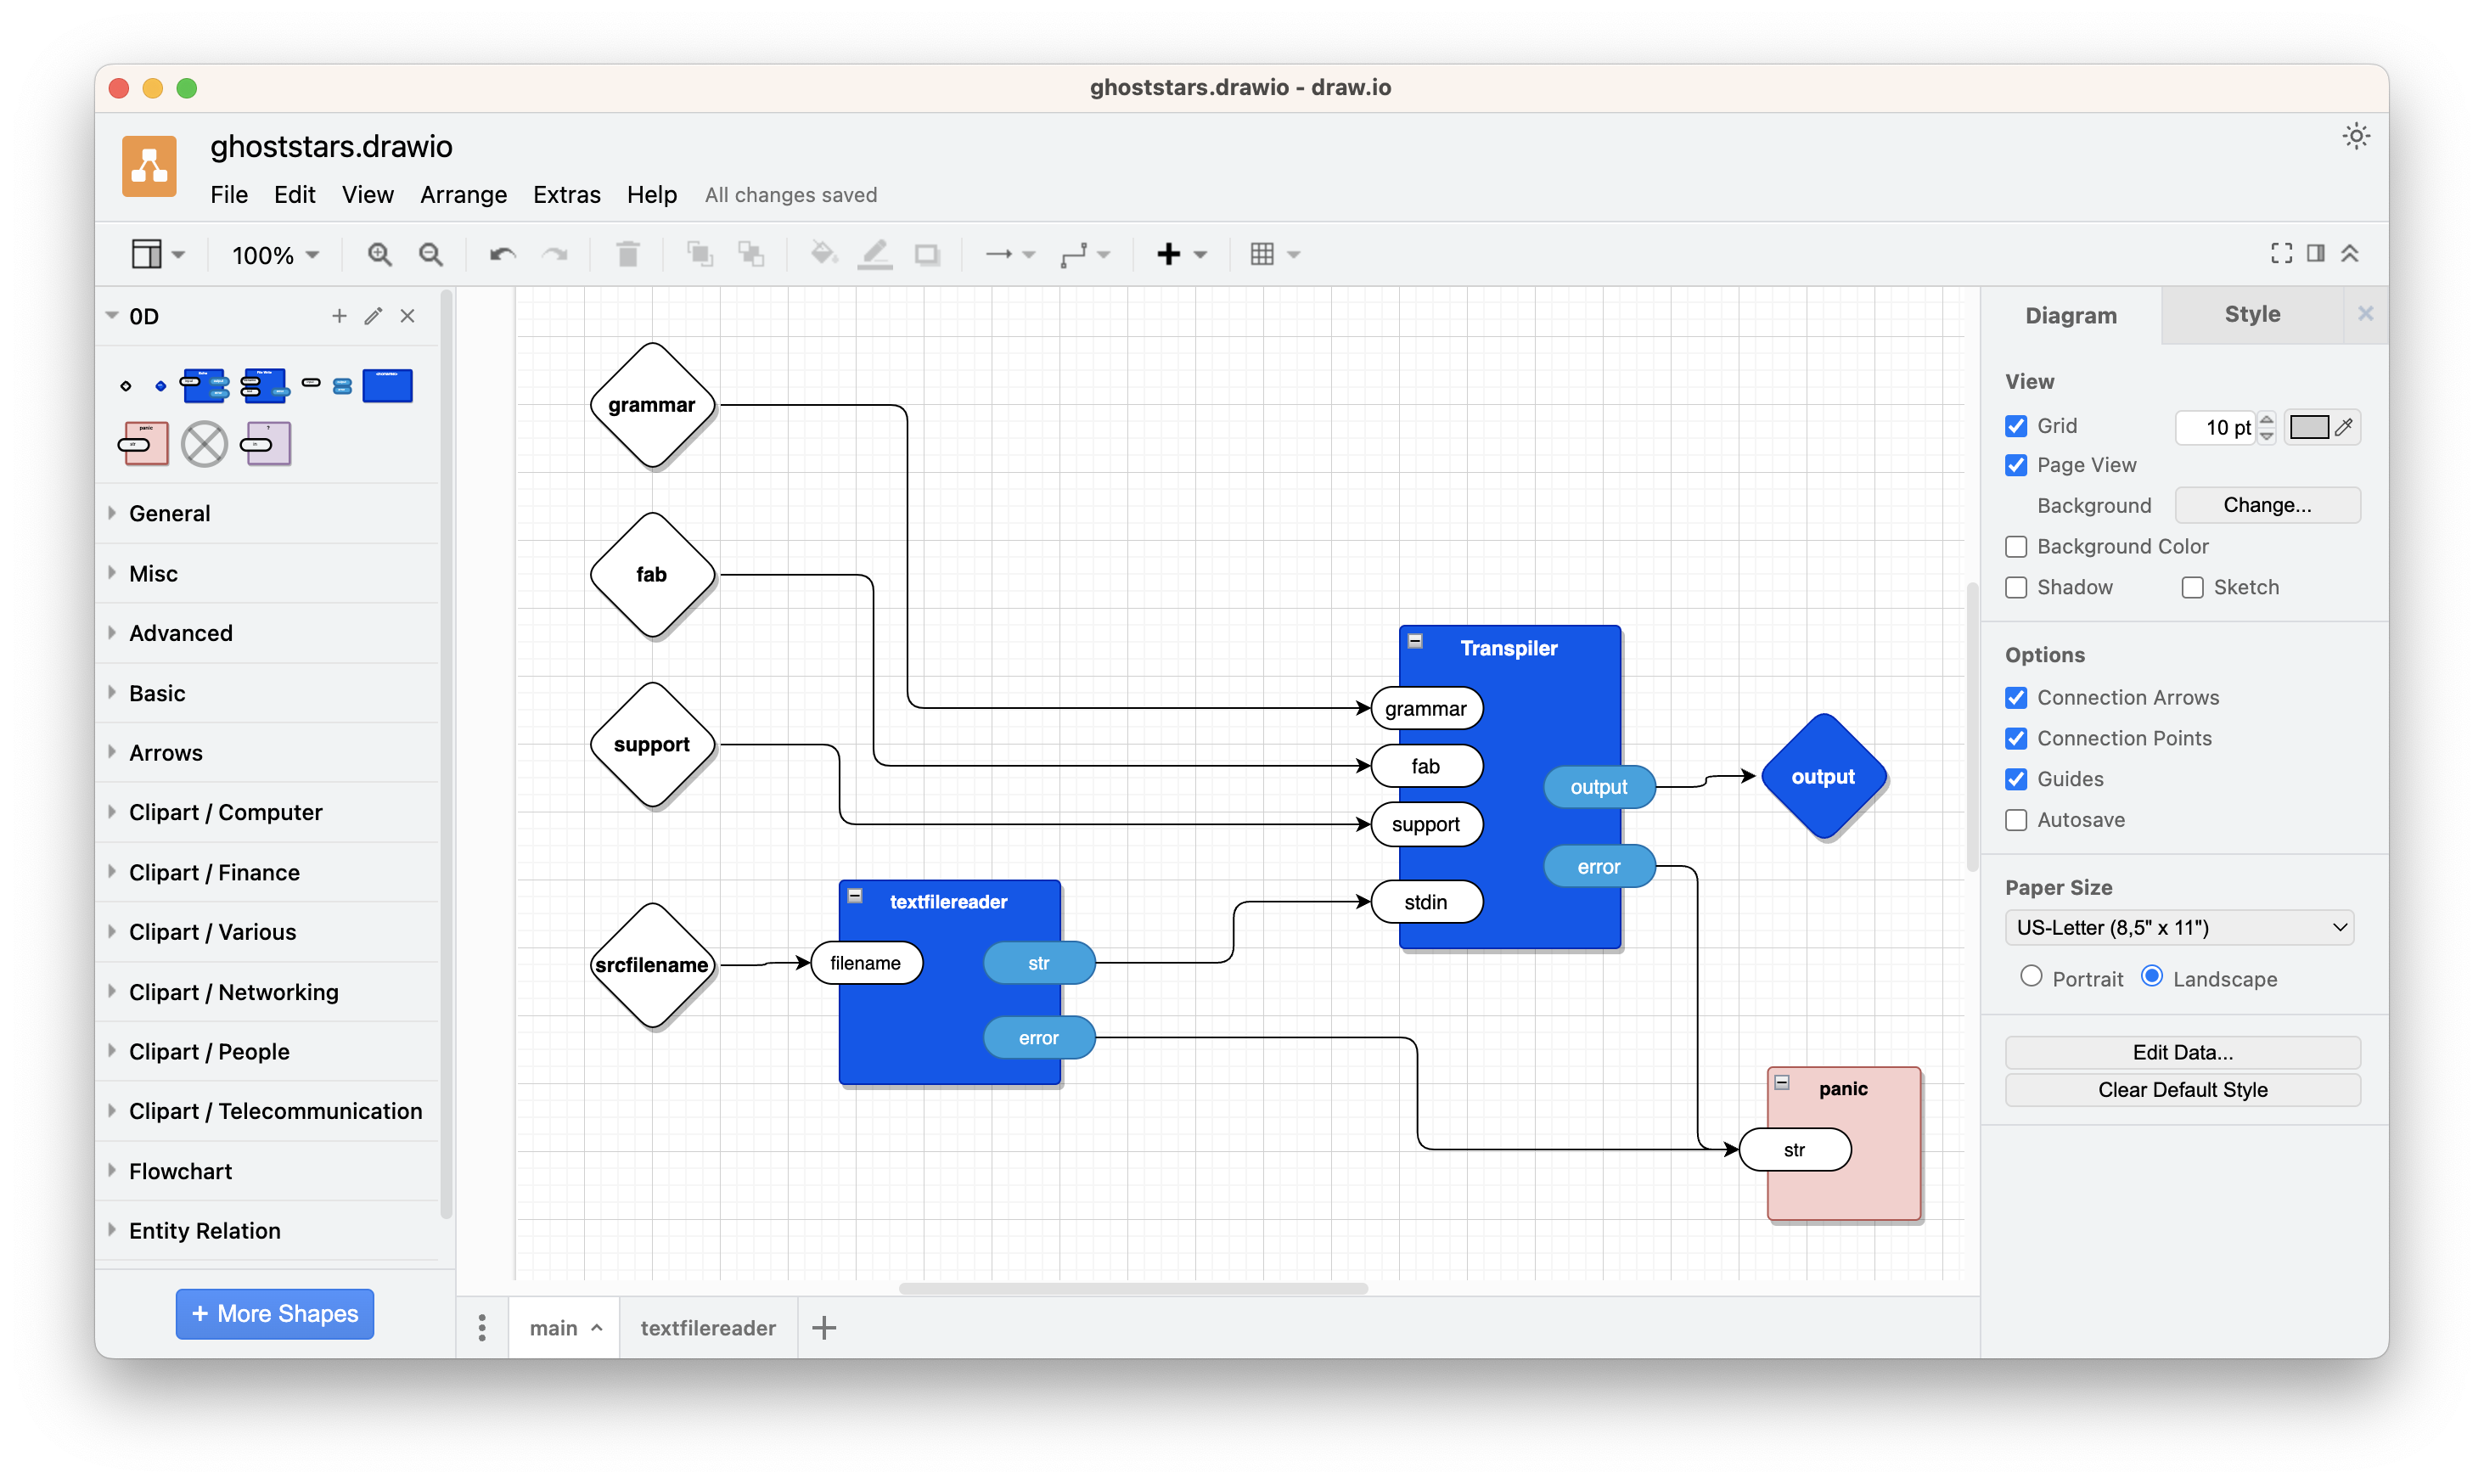The height and width of the screenshot is (1484, 2484).
Task: Collapse the panic container
Action: tap(1782, 1082)
